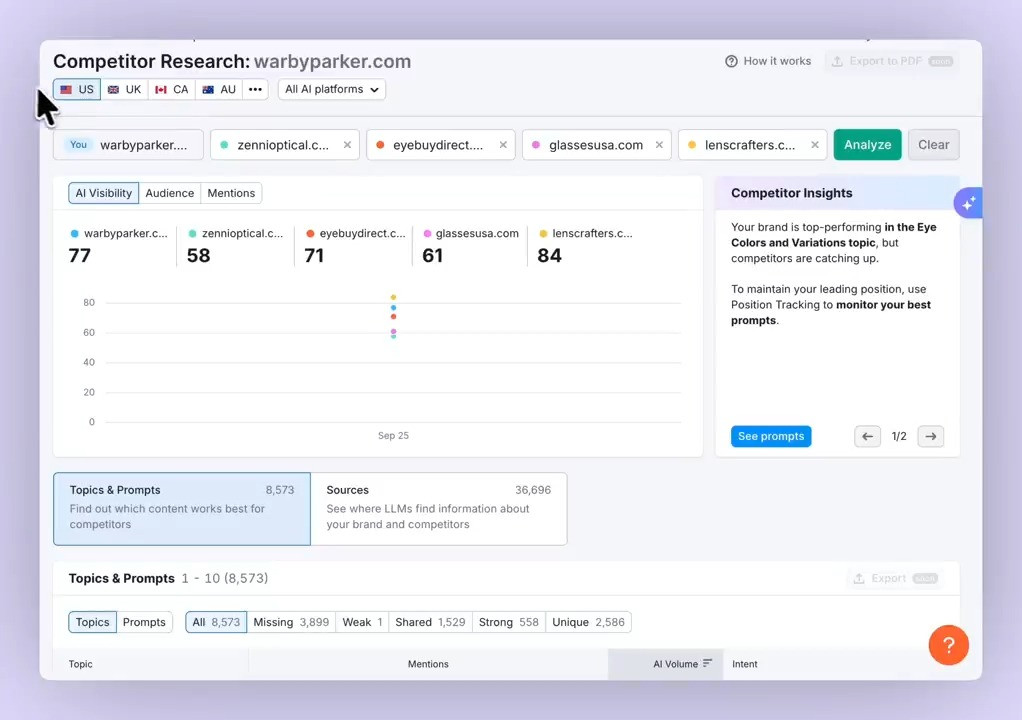Image resolution: width=1022 pixels, height=720 pixels.
Task: Select the Sources card
Action: [439, 509]
